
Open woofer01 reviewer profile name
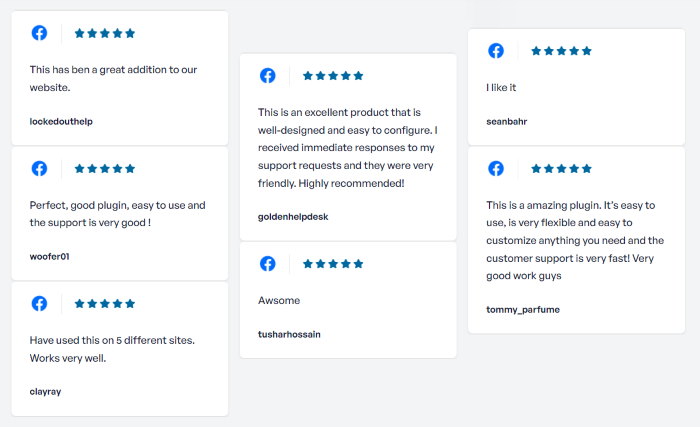pos(49,256)
